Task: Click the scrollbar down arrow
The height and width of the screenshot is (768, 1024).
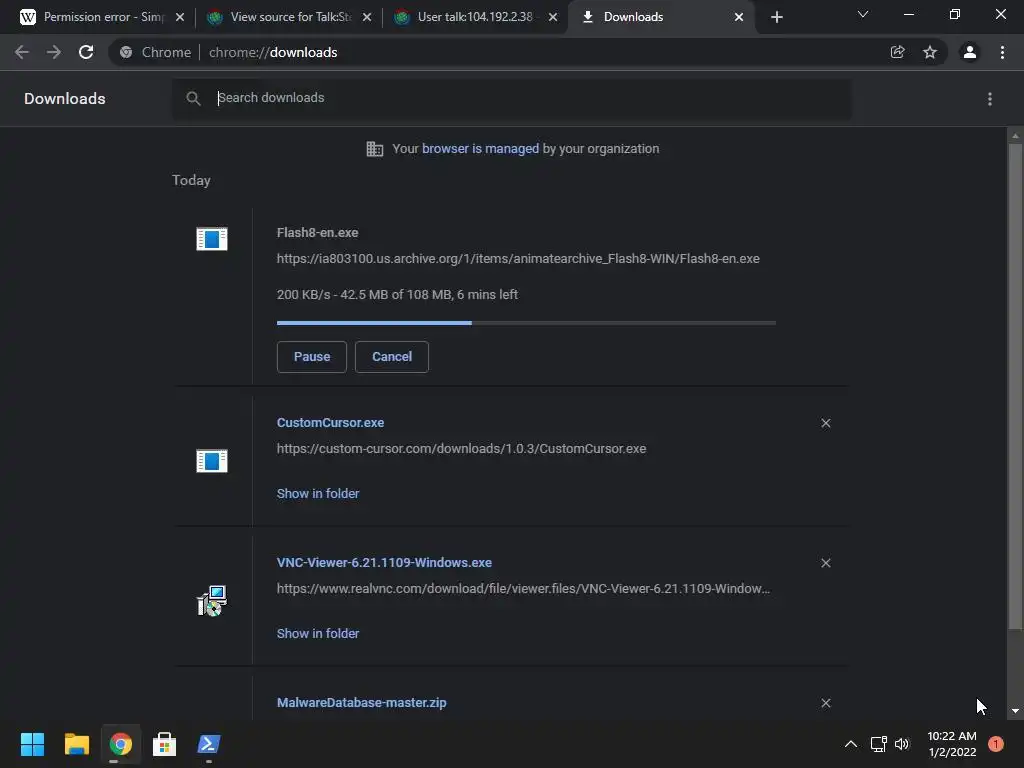Action: pyautogui.click(x=1015, y=711)
